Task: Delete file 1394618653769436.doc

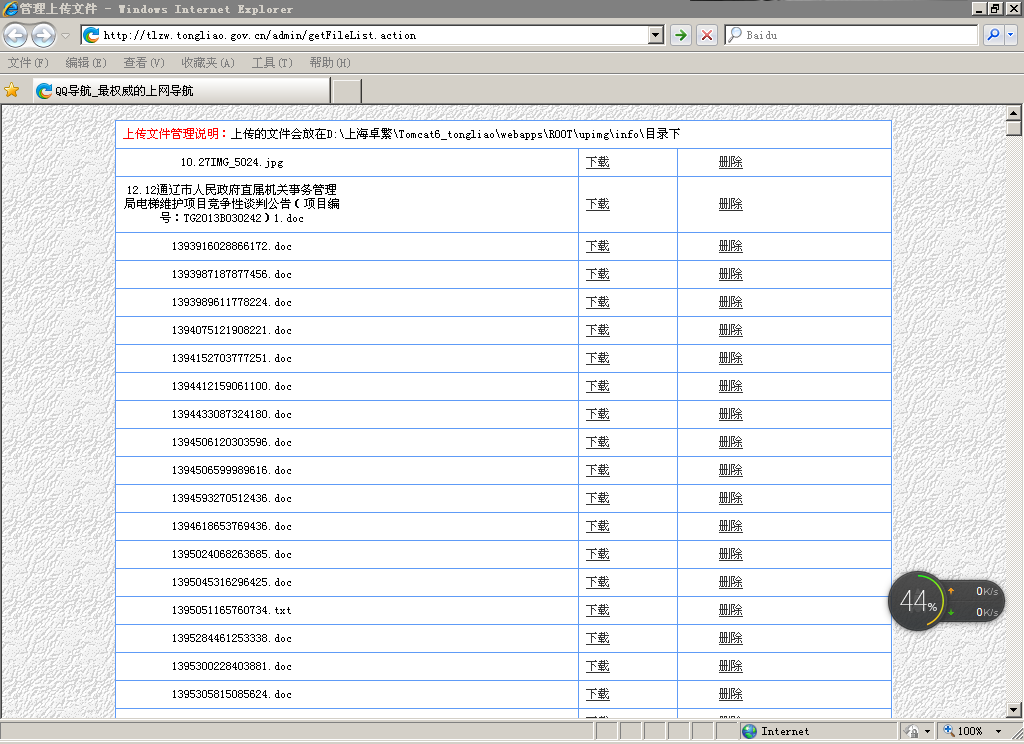Action: (730, 526)
